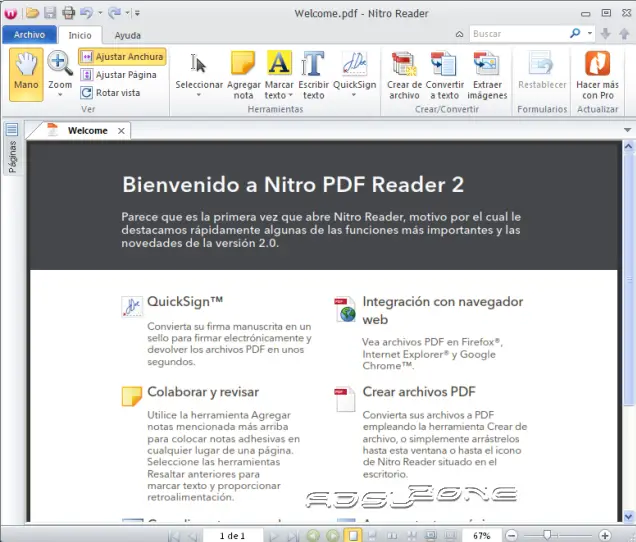Screen dimensions: 636x542
Task: Open Zoom dropdown arrow
Action: [x=60, y=95]
